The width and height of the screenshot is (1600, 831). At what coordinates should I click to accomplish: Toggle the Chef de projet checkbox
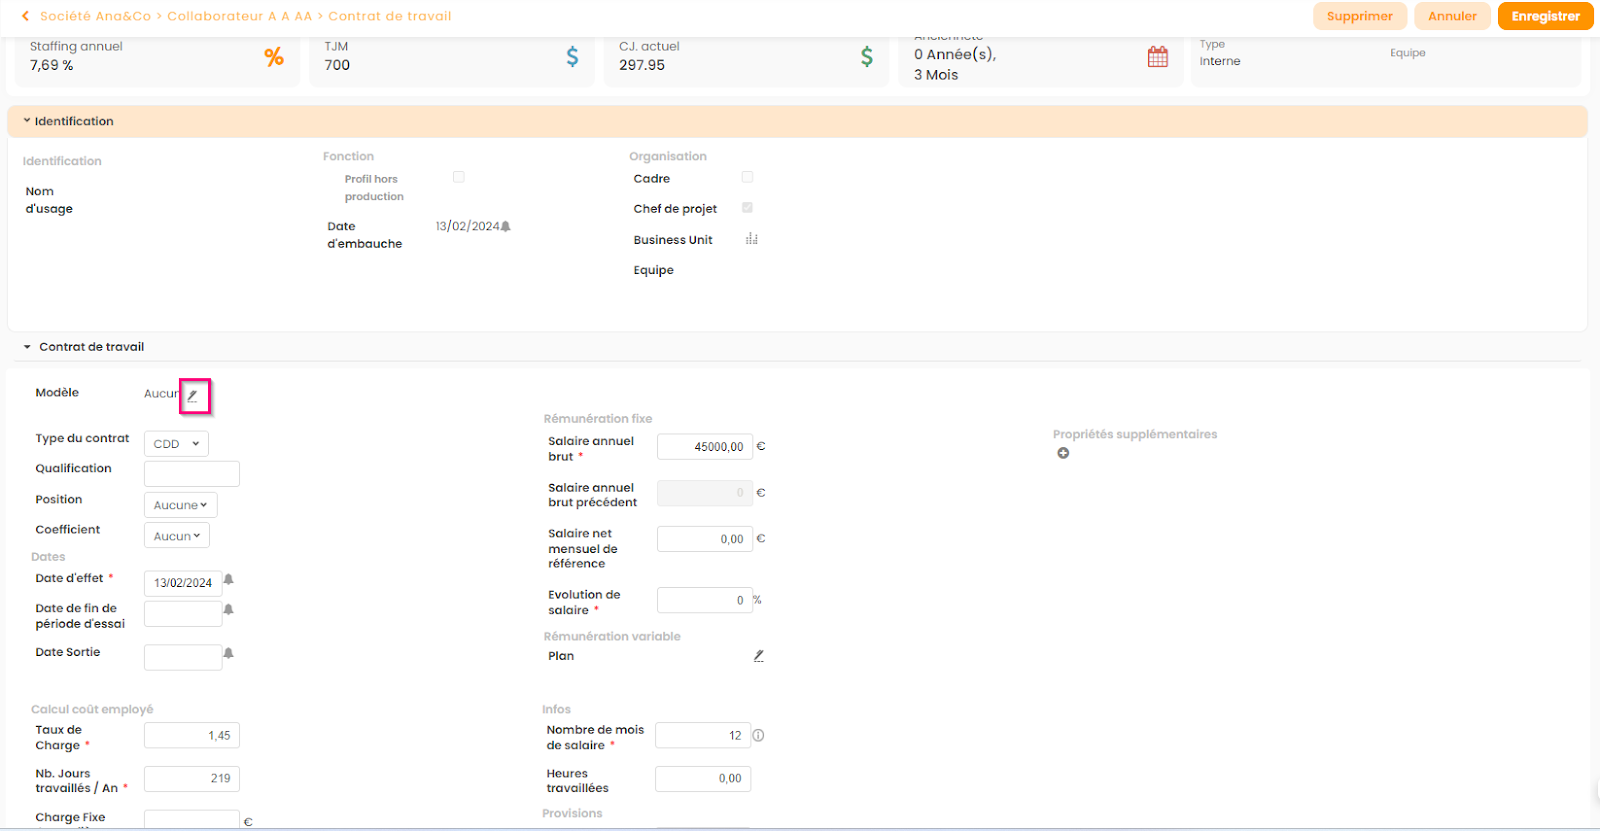(747, 208)
